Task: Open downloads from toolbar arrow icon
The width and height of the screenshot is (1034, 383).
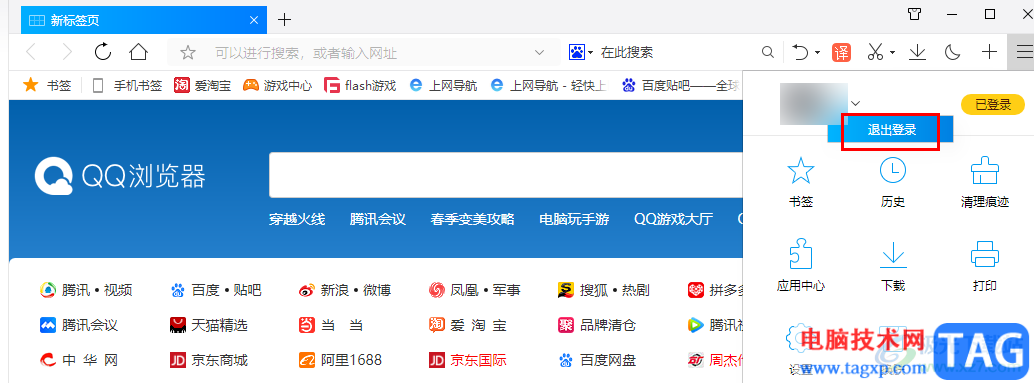Action: [917, 52]
